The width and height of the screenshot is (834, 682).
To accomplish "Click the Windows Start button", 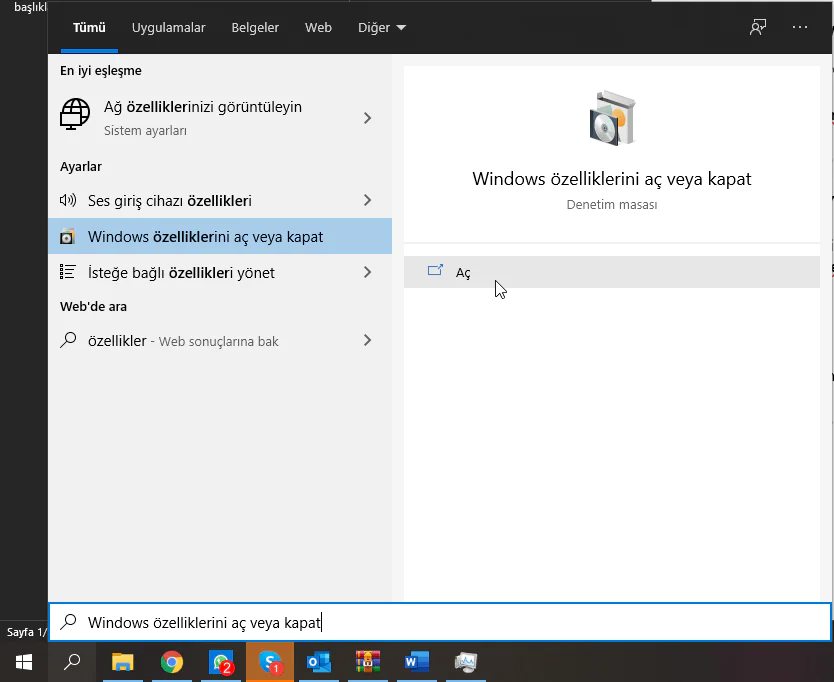I will click(24, 662).
